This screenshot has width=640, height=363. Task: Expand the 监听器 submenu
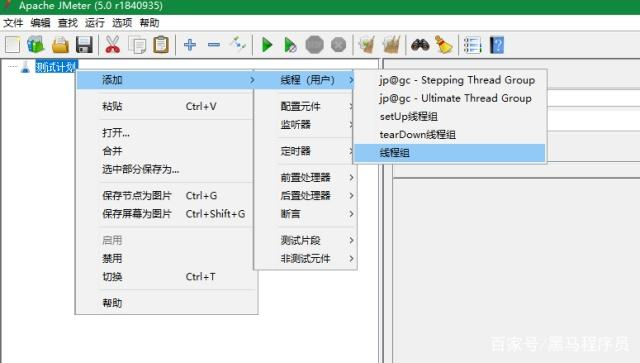[305, 125]
